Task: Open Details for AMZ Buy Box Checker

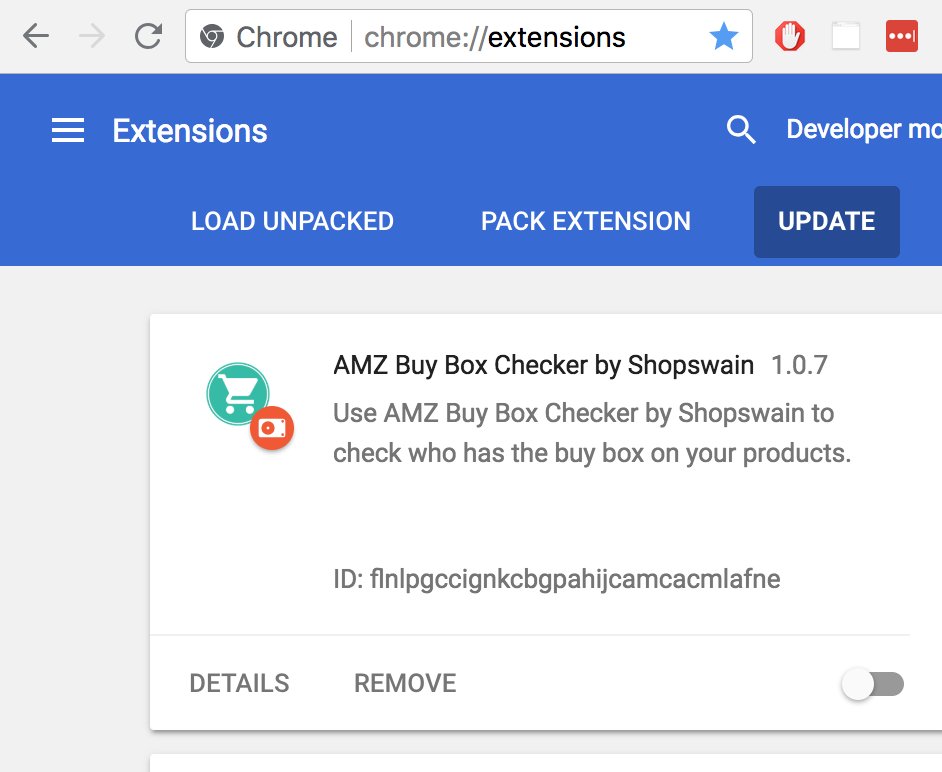Action: [239, 684]
